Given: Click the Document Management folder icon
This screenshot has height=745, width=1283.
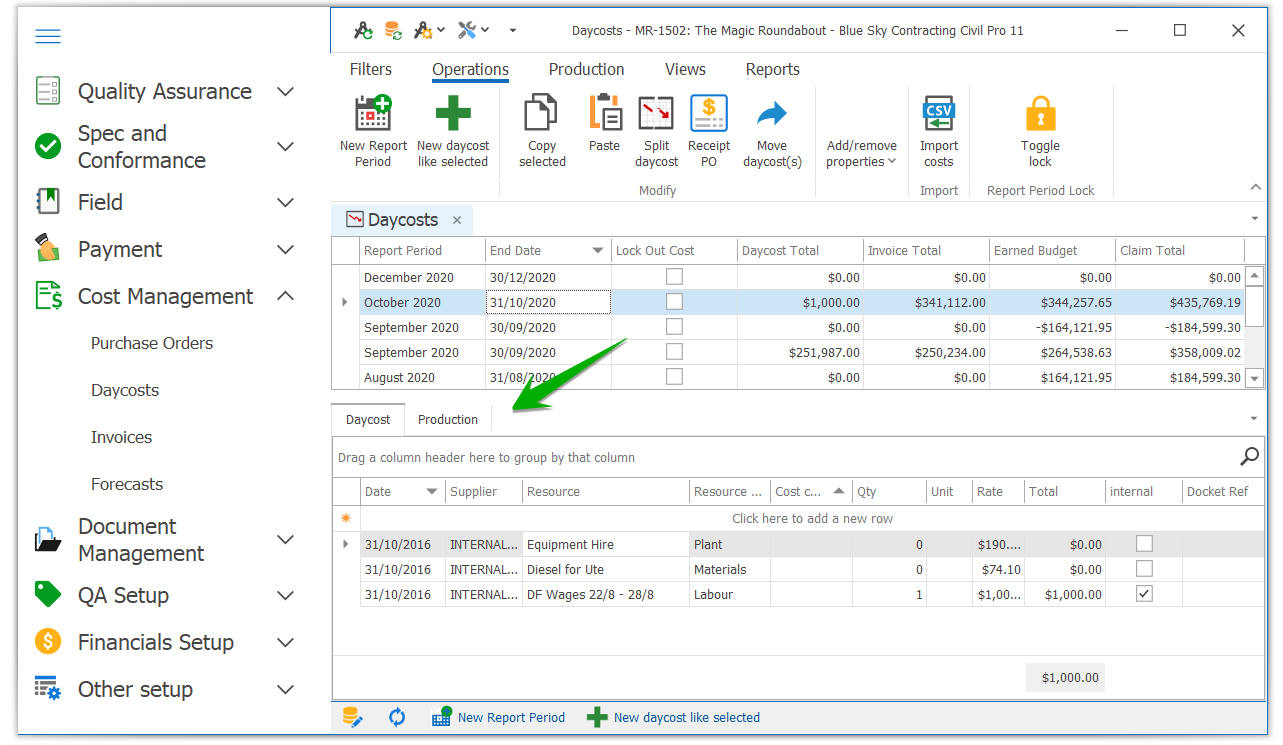Looking at the screenshot, I should [x=48, y=540].
